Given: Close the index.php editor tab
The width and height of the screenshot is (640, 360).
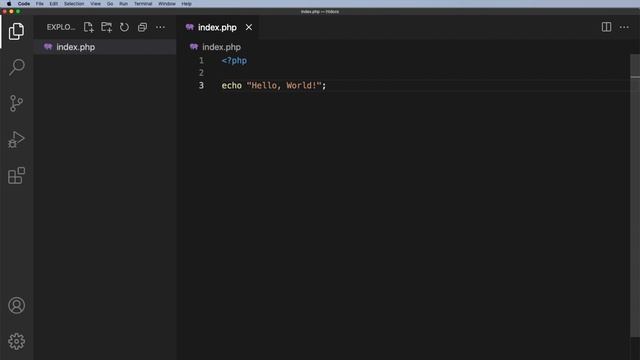Looking at the screenshot, I should [x=249, y=27].
